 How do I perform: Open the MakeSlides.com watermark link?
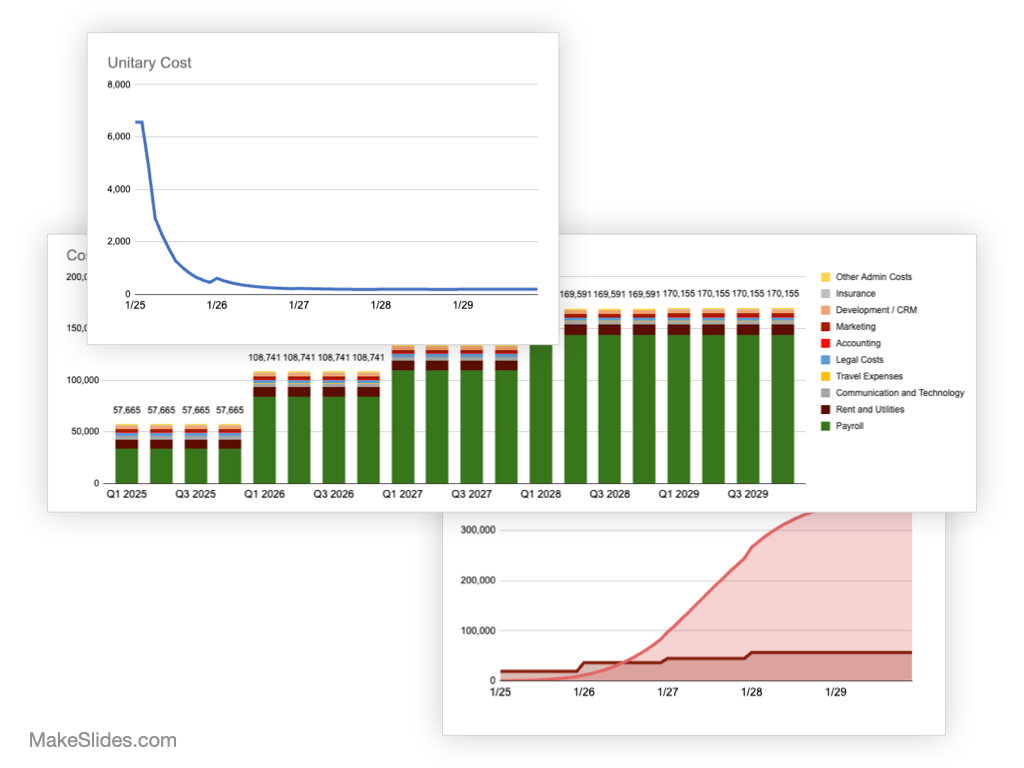pyautogui.click(x=103, y=741)
